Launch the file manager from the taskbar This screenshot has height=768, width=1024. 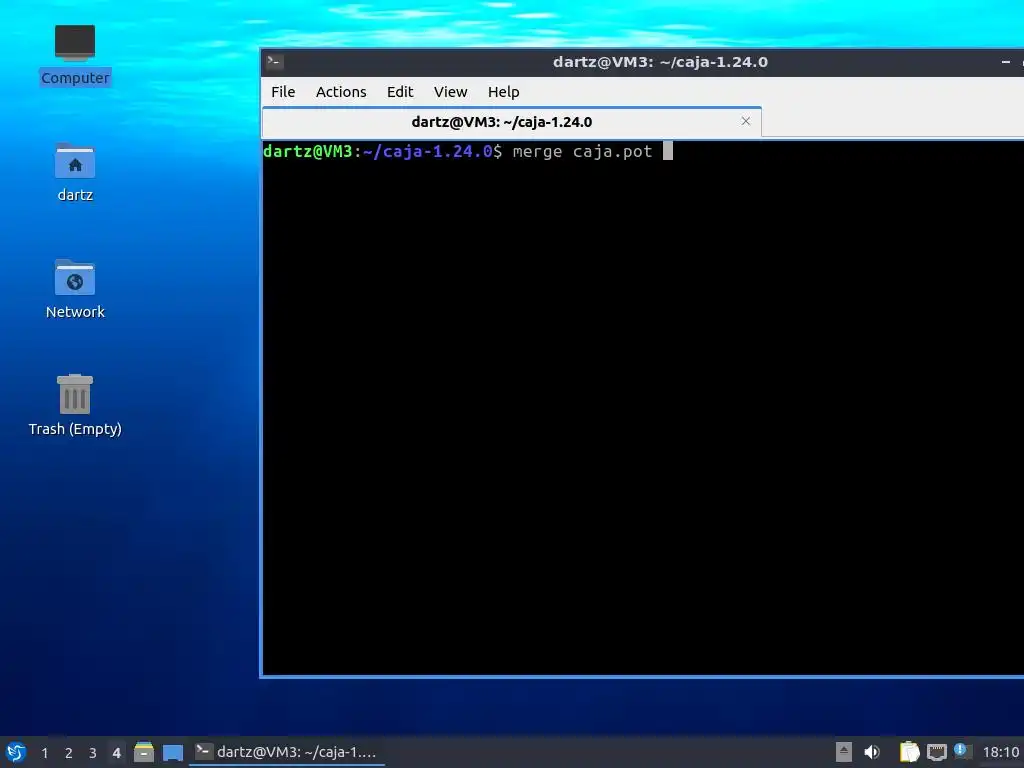pyautogui.click(x=144, y=752)
